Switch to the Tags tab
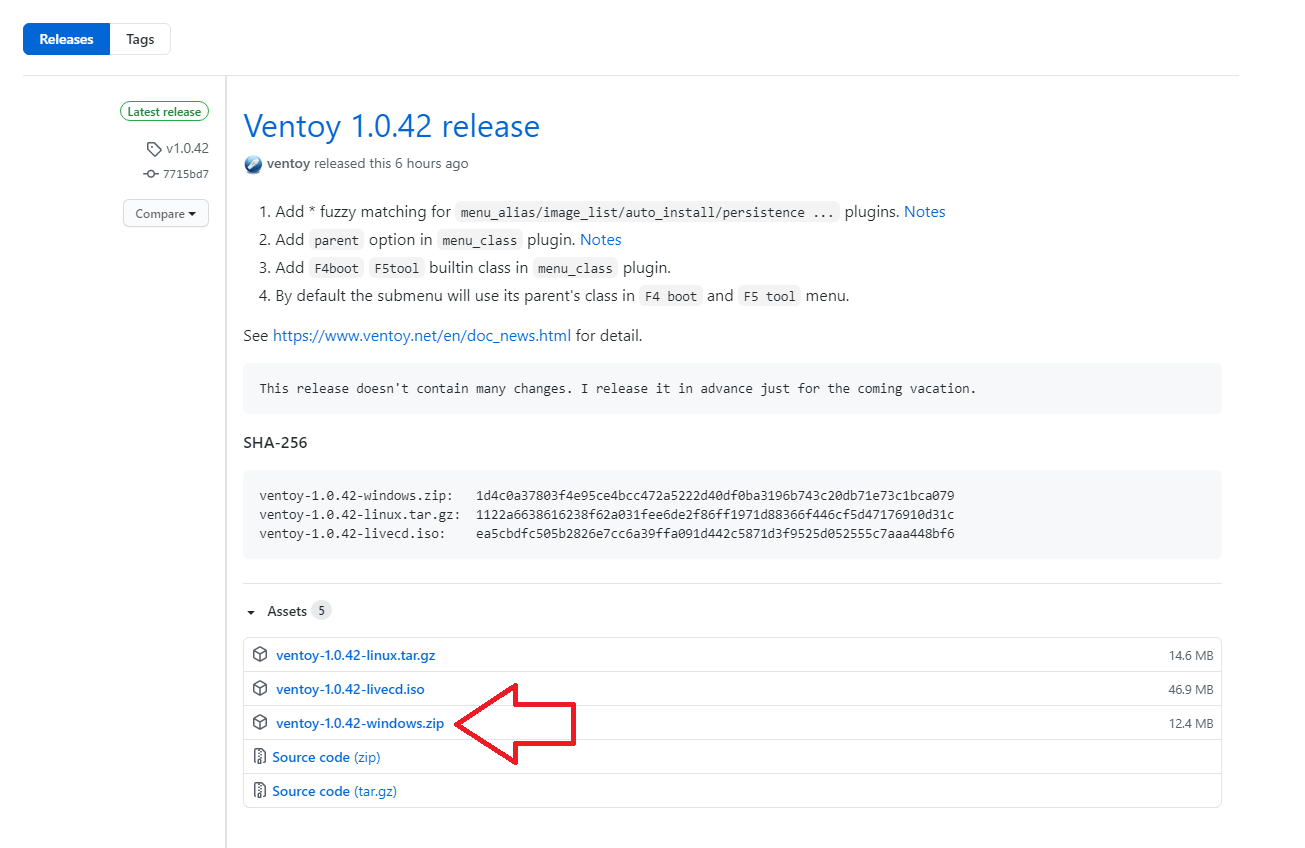 (x=140, y=40)
